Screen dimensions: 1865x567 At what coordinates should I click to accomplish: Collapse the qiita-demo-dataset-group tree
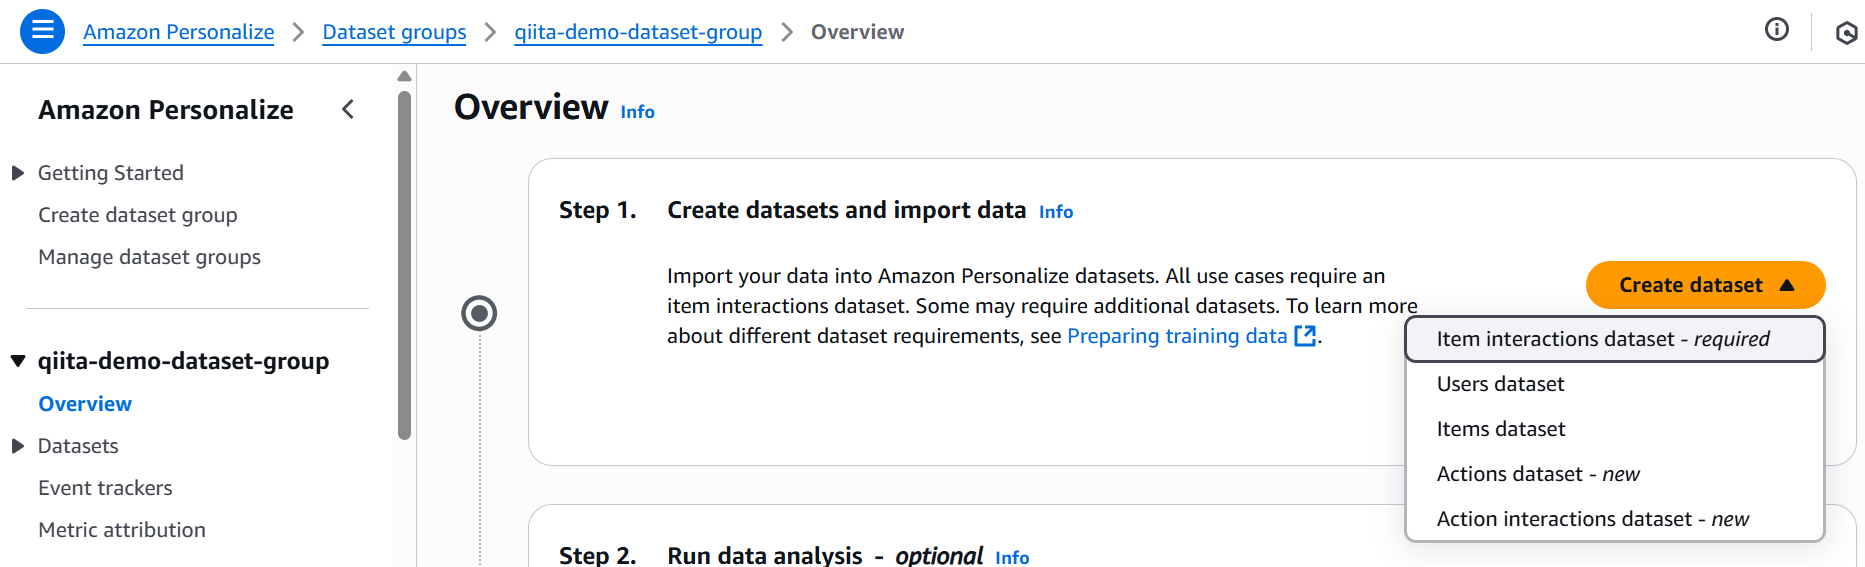(18, 361)
